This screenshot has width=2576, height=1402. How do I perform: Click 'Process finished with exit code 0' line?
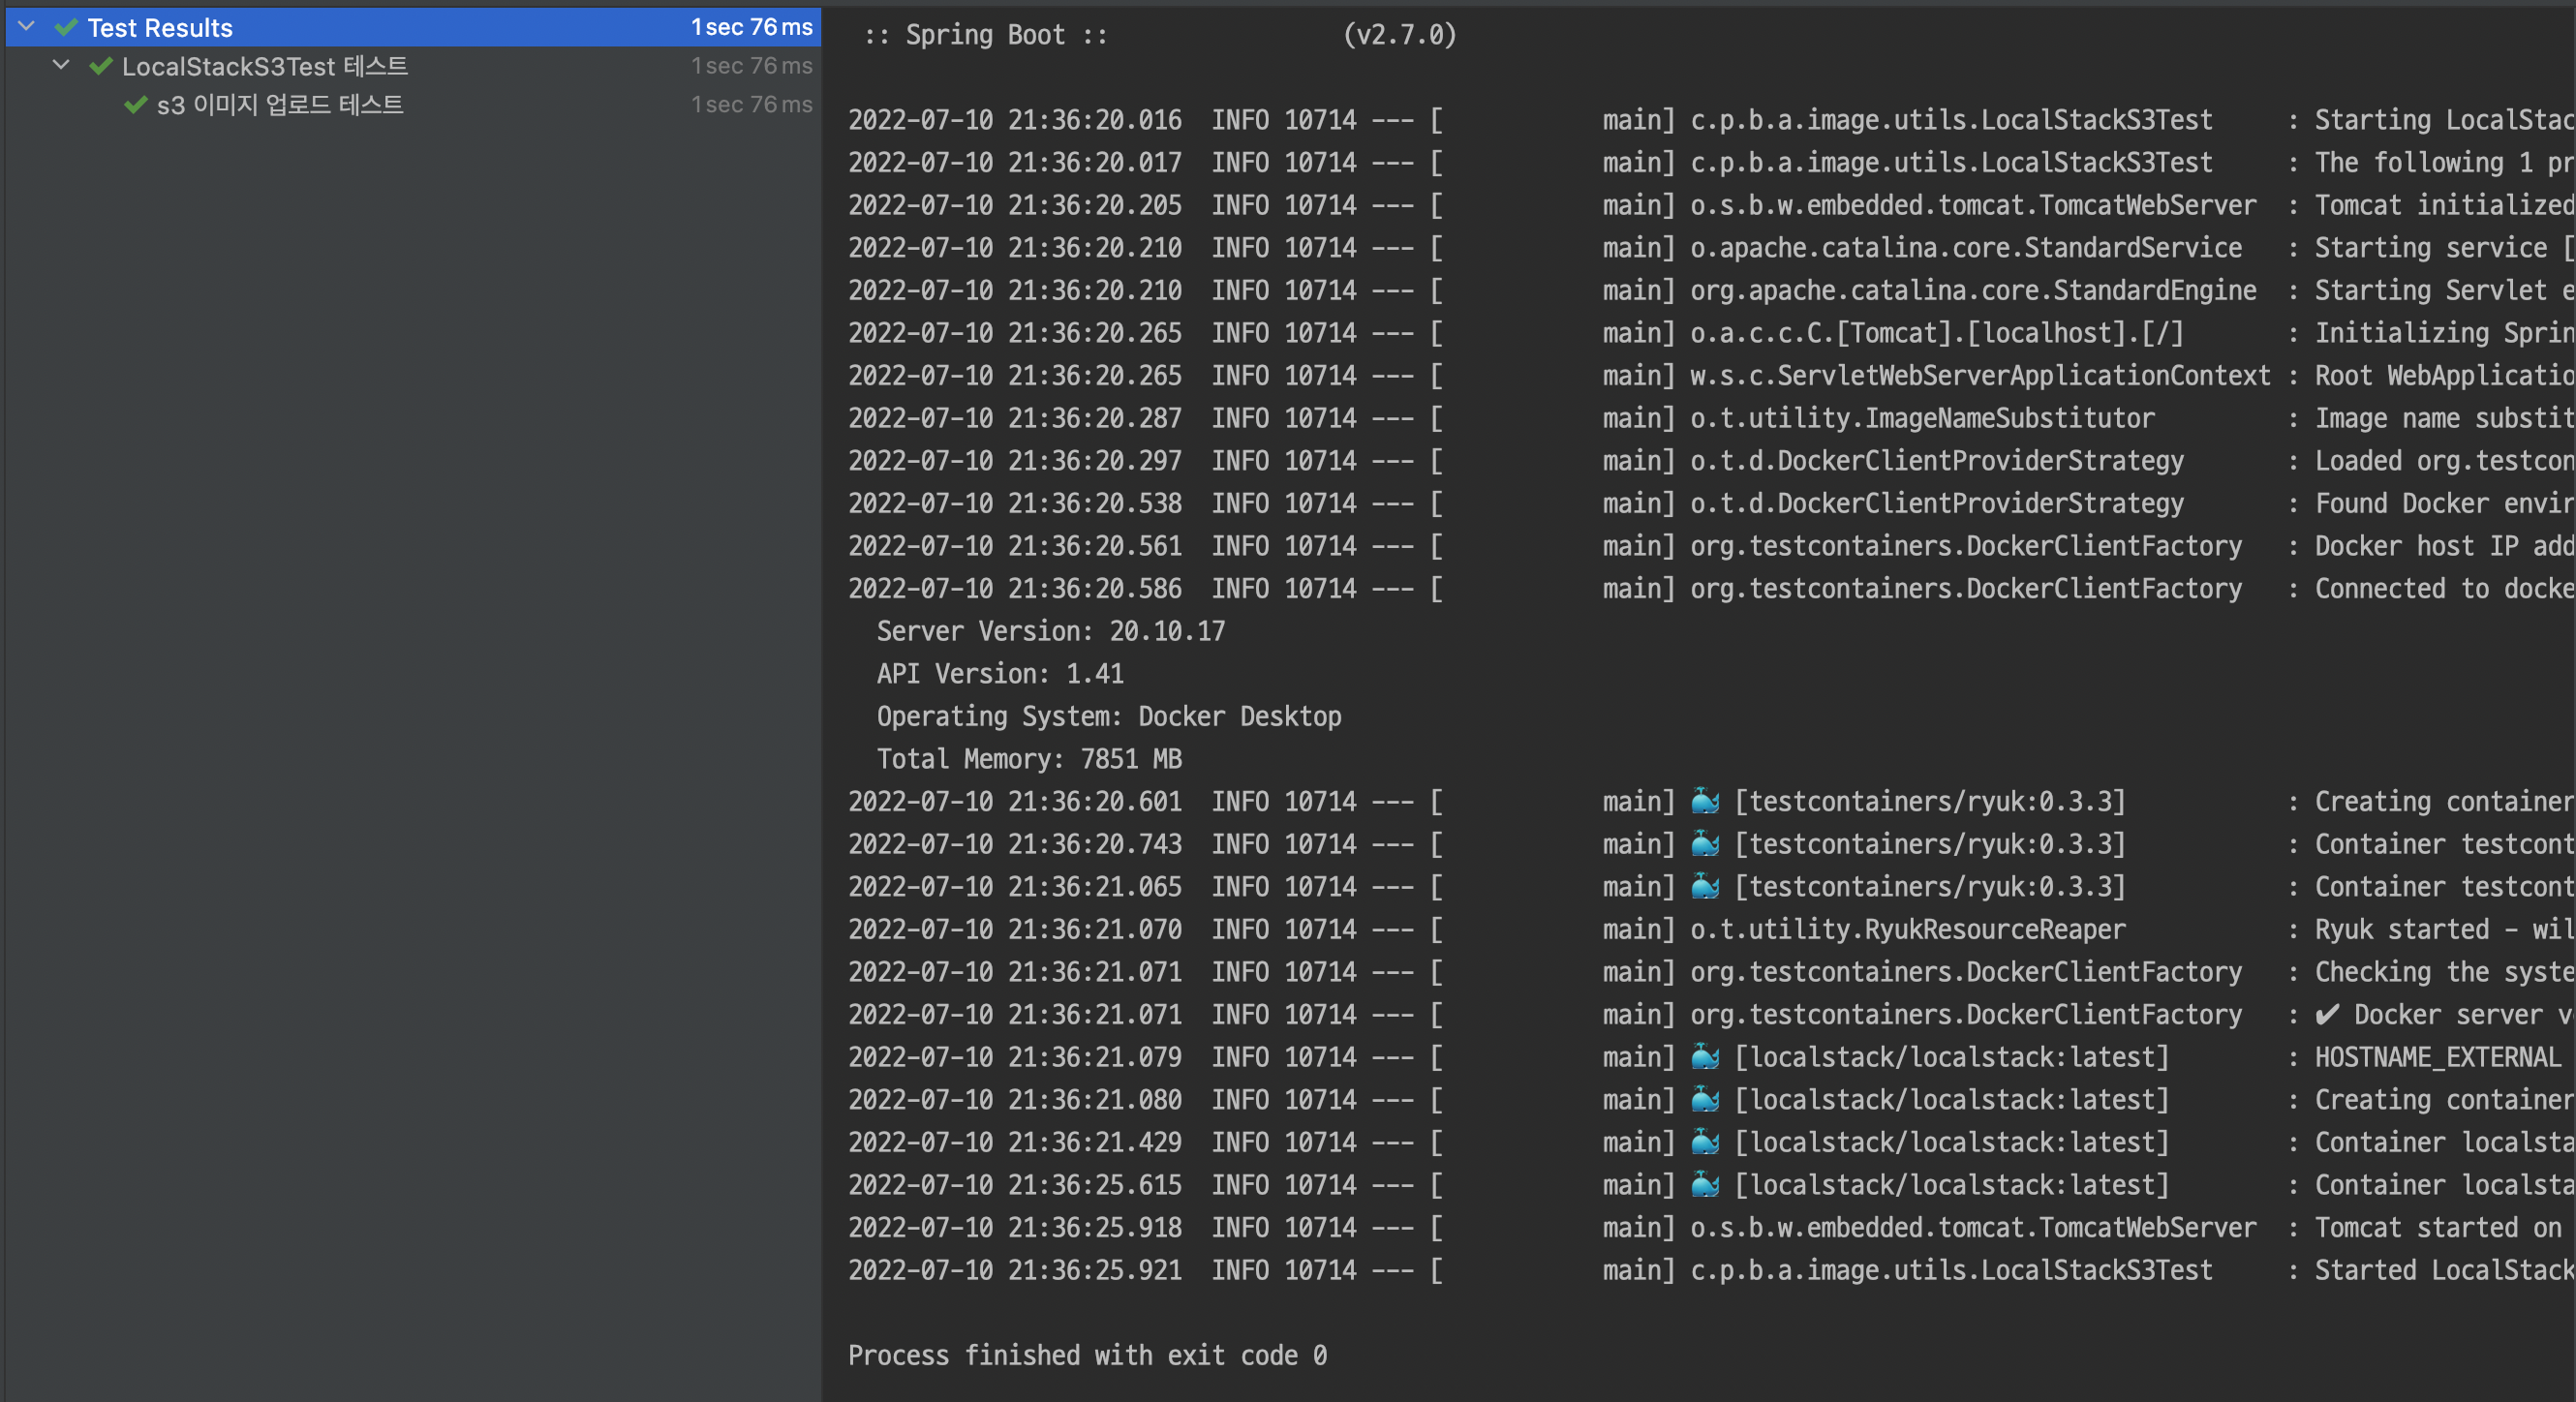pyautogui.click(x=1087, y=1355)
